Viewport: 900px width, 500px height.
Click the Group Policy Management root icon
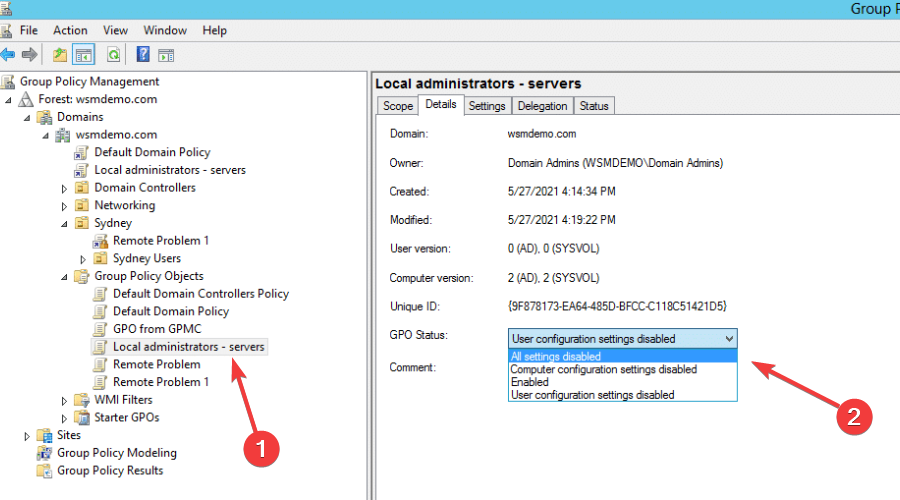coord(8,82)
